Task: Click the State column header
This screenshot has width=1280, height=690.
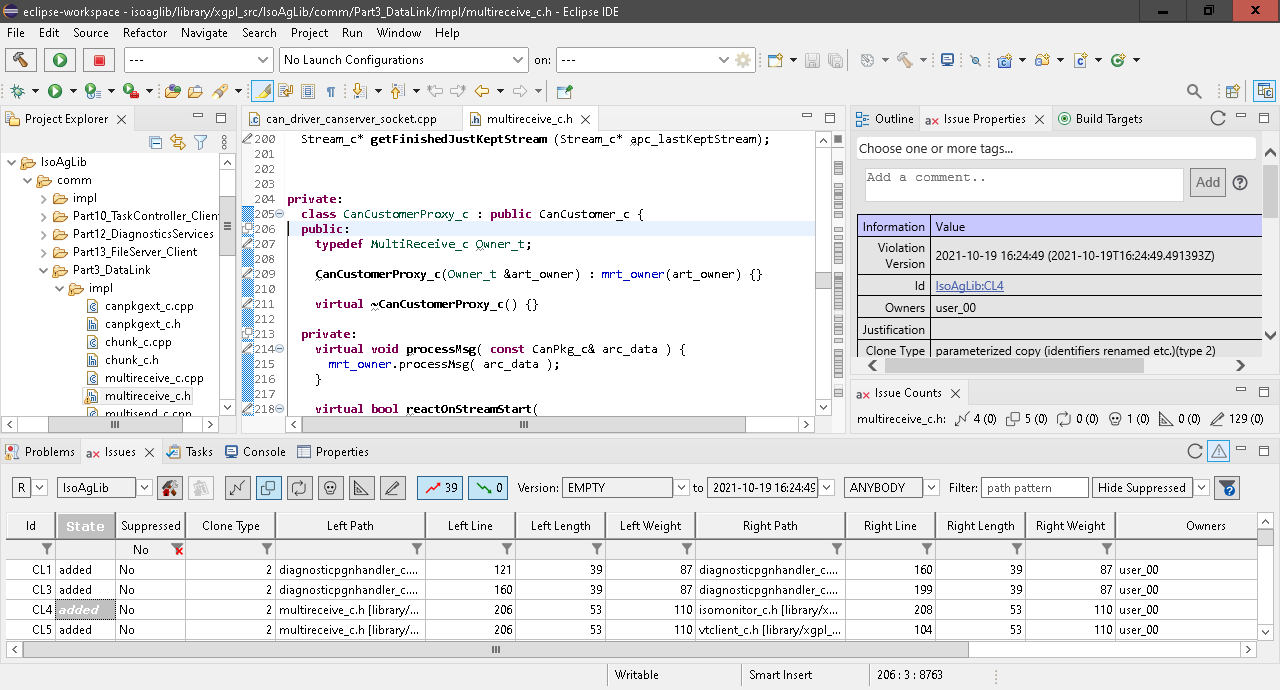Action: (85, 526)
